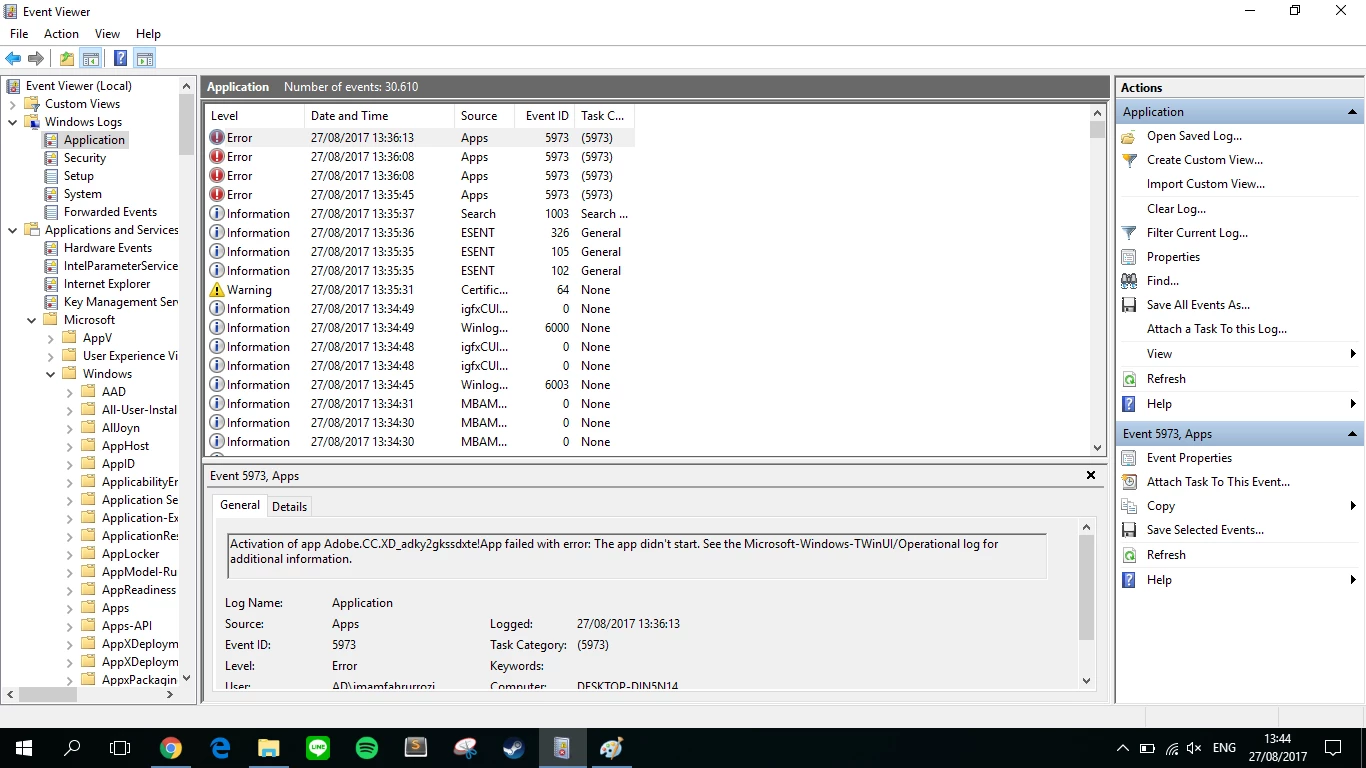Click the Save Selected Events disk icon
This screenshot has height=768, width=1366.
[1129, 530]
